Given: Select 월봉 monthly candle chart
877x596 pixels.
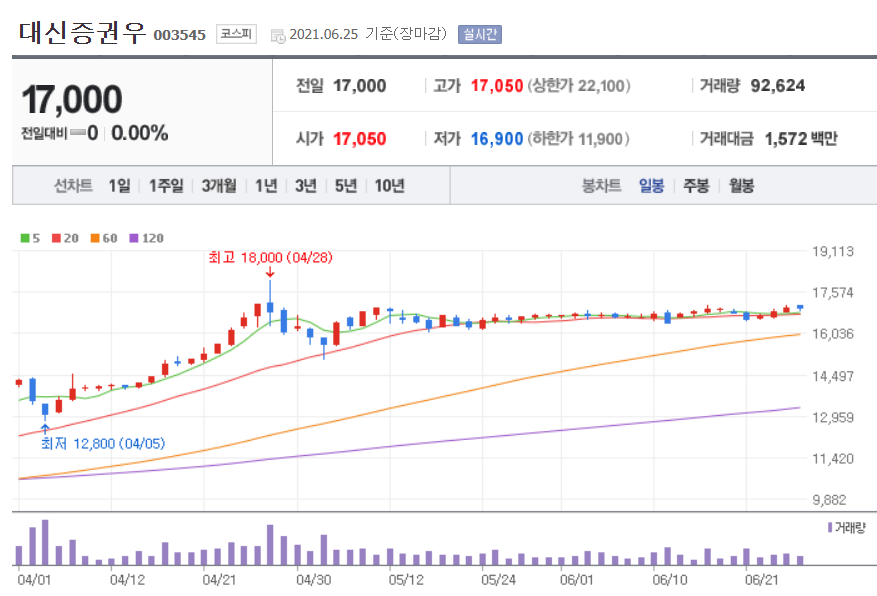Looking at the screenshot, I should (x=742, y=186).
